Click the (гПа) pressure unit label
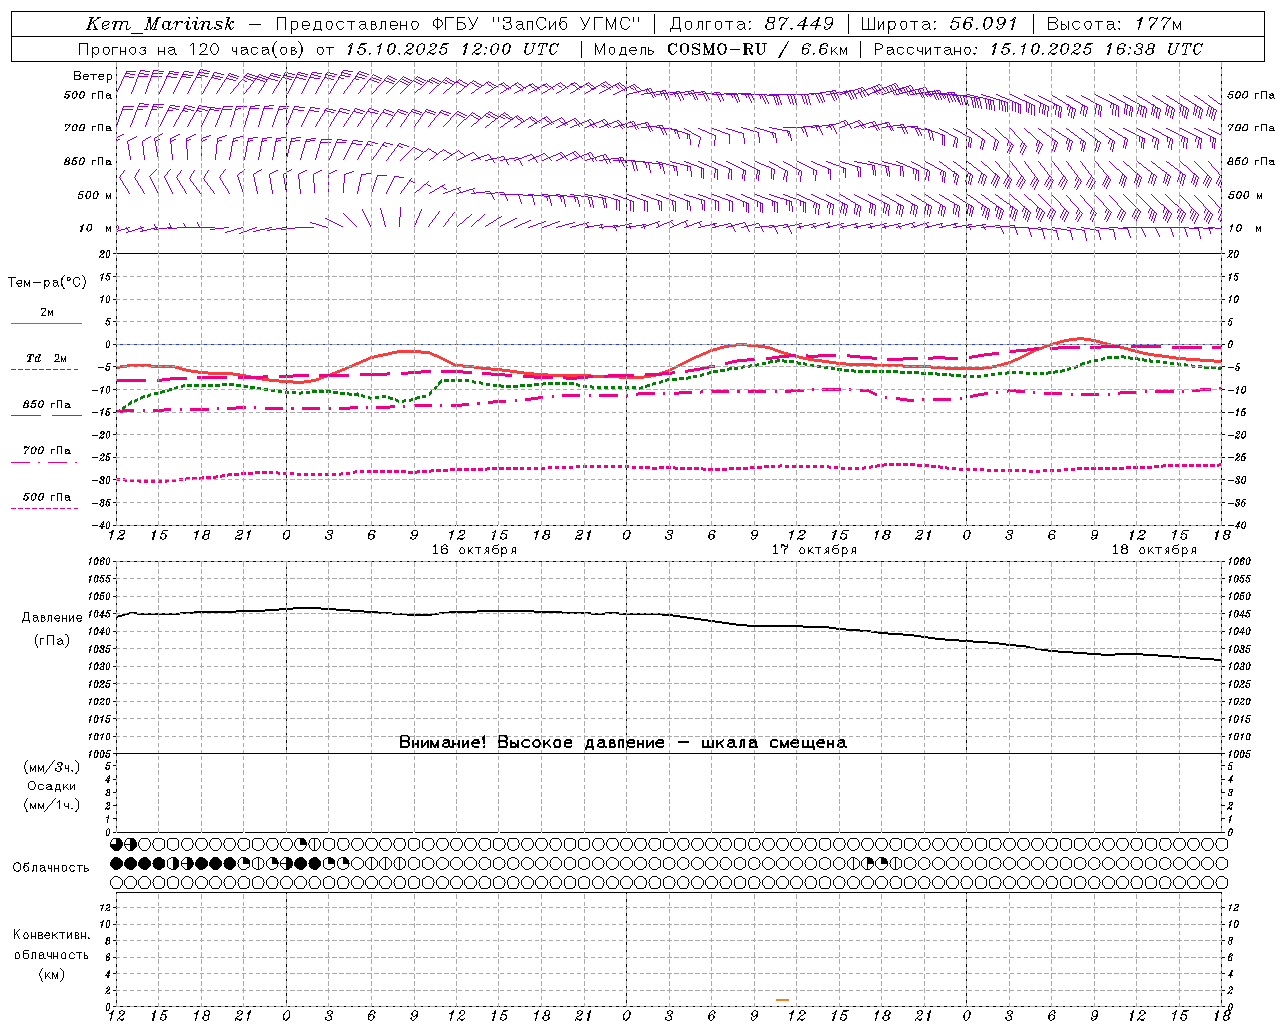 (x=52, y=641)
